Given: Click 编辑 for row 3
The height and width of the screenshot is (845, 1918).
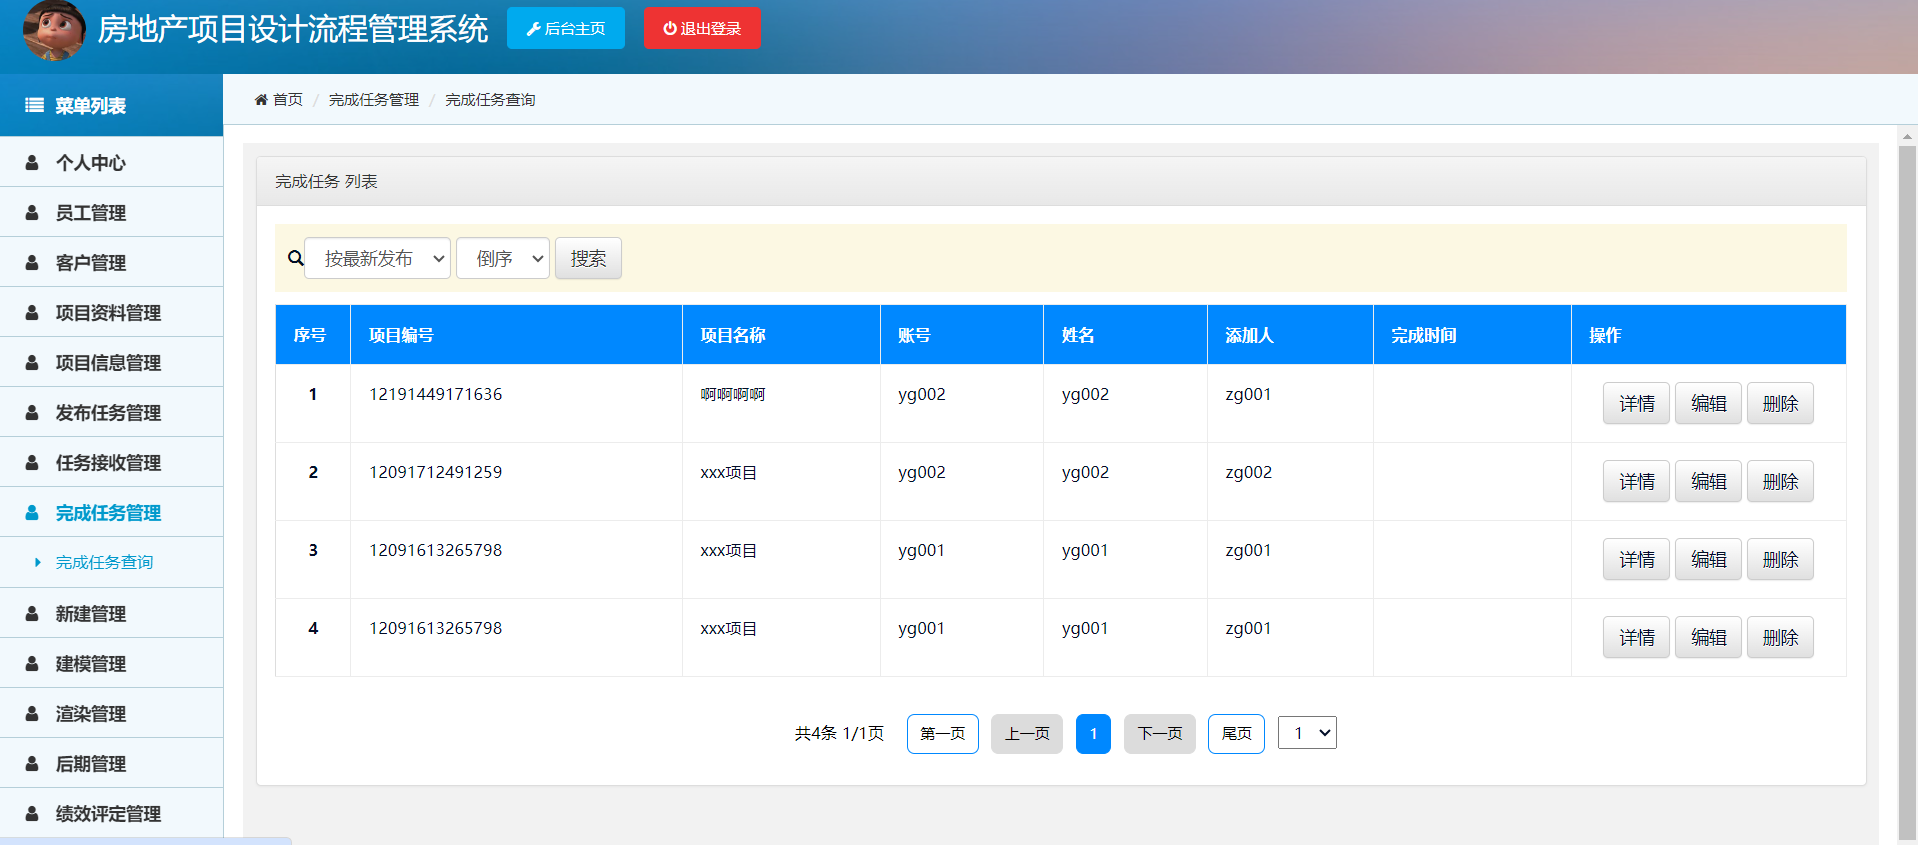Looking at the screenshot, I should point(1708,559).
